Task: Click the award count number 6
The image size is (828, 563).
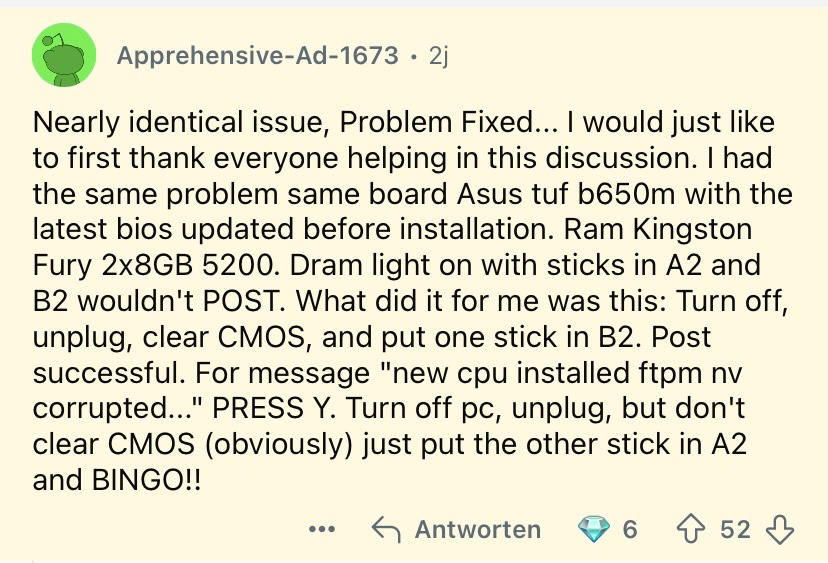Action: pos(629,529)
